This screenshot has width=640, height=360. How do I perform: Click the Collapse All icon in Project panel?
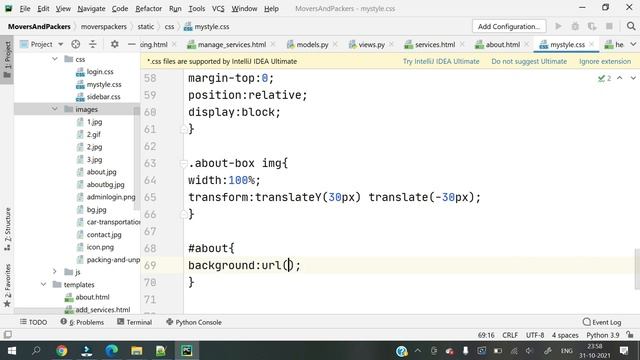click(x=93, y=44)
